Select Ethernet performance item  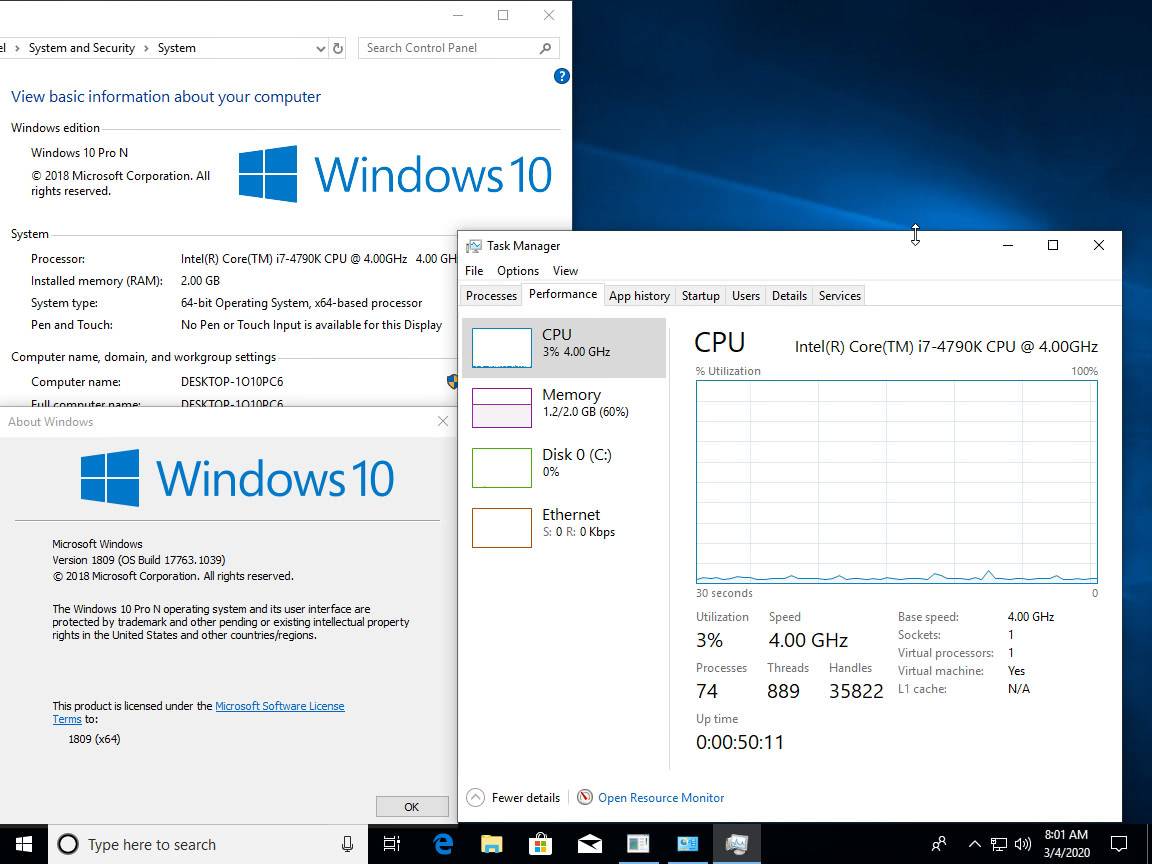[x=564, y=528]
